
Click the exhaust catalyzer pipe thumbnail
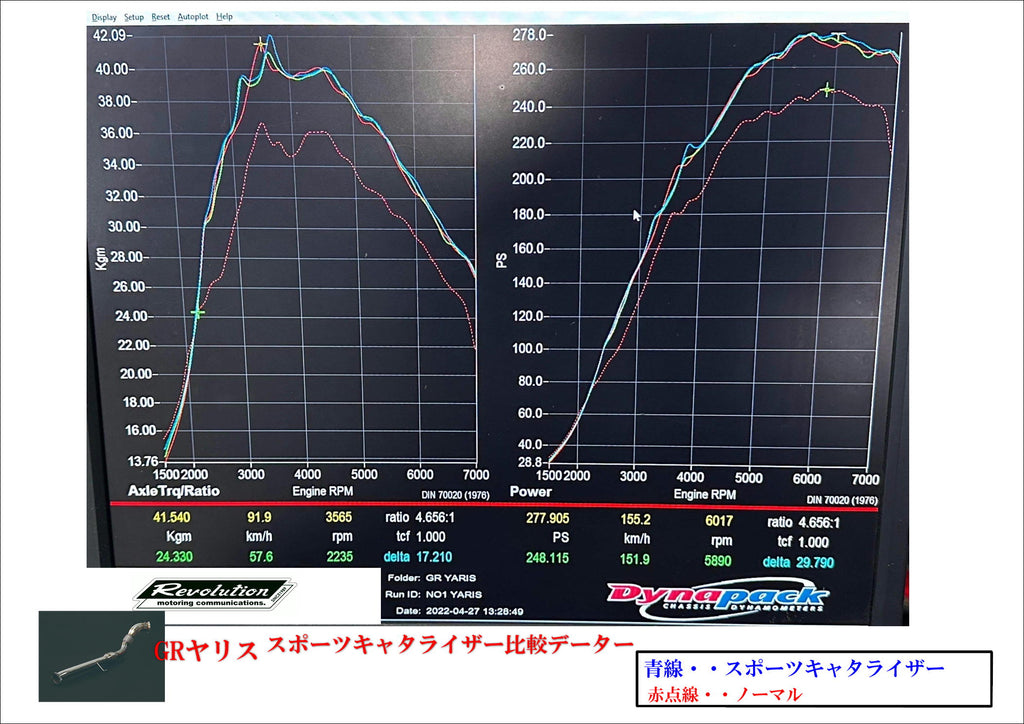(101, 656)
